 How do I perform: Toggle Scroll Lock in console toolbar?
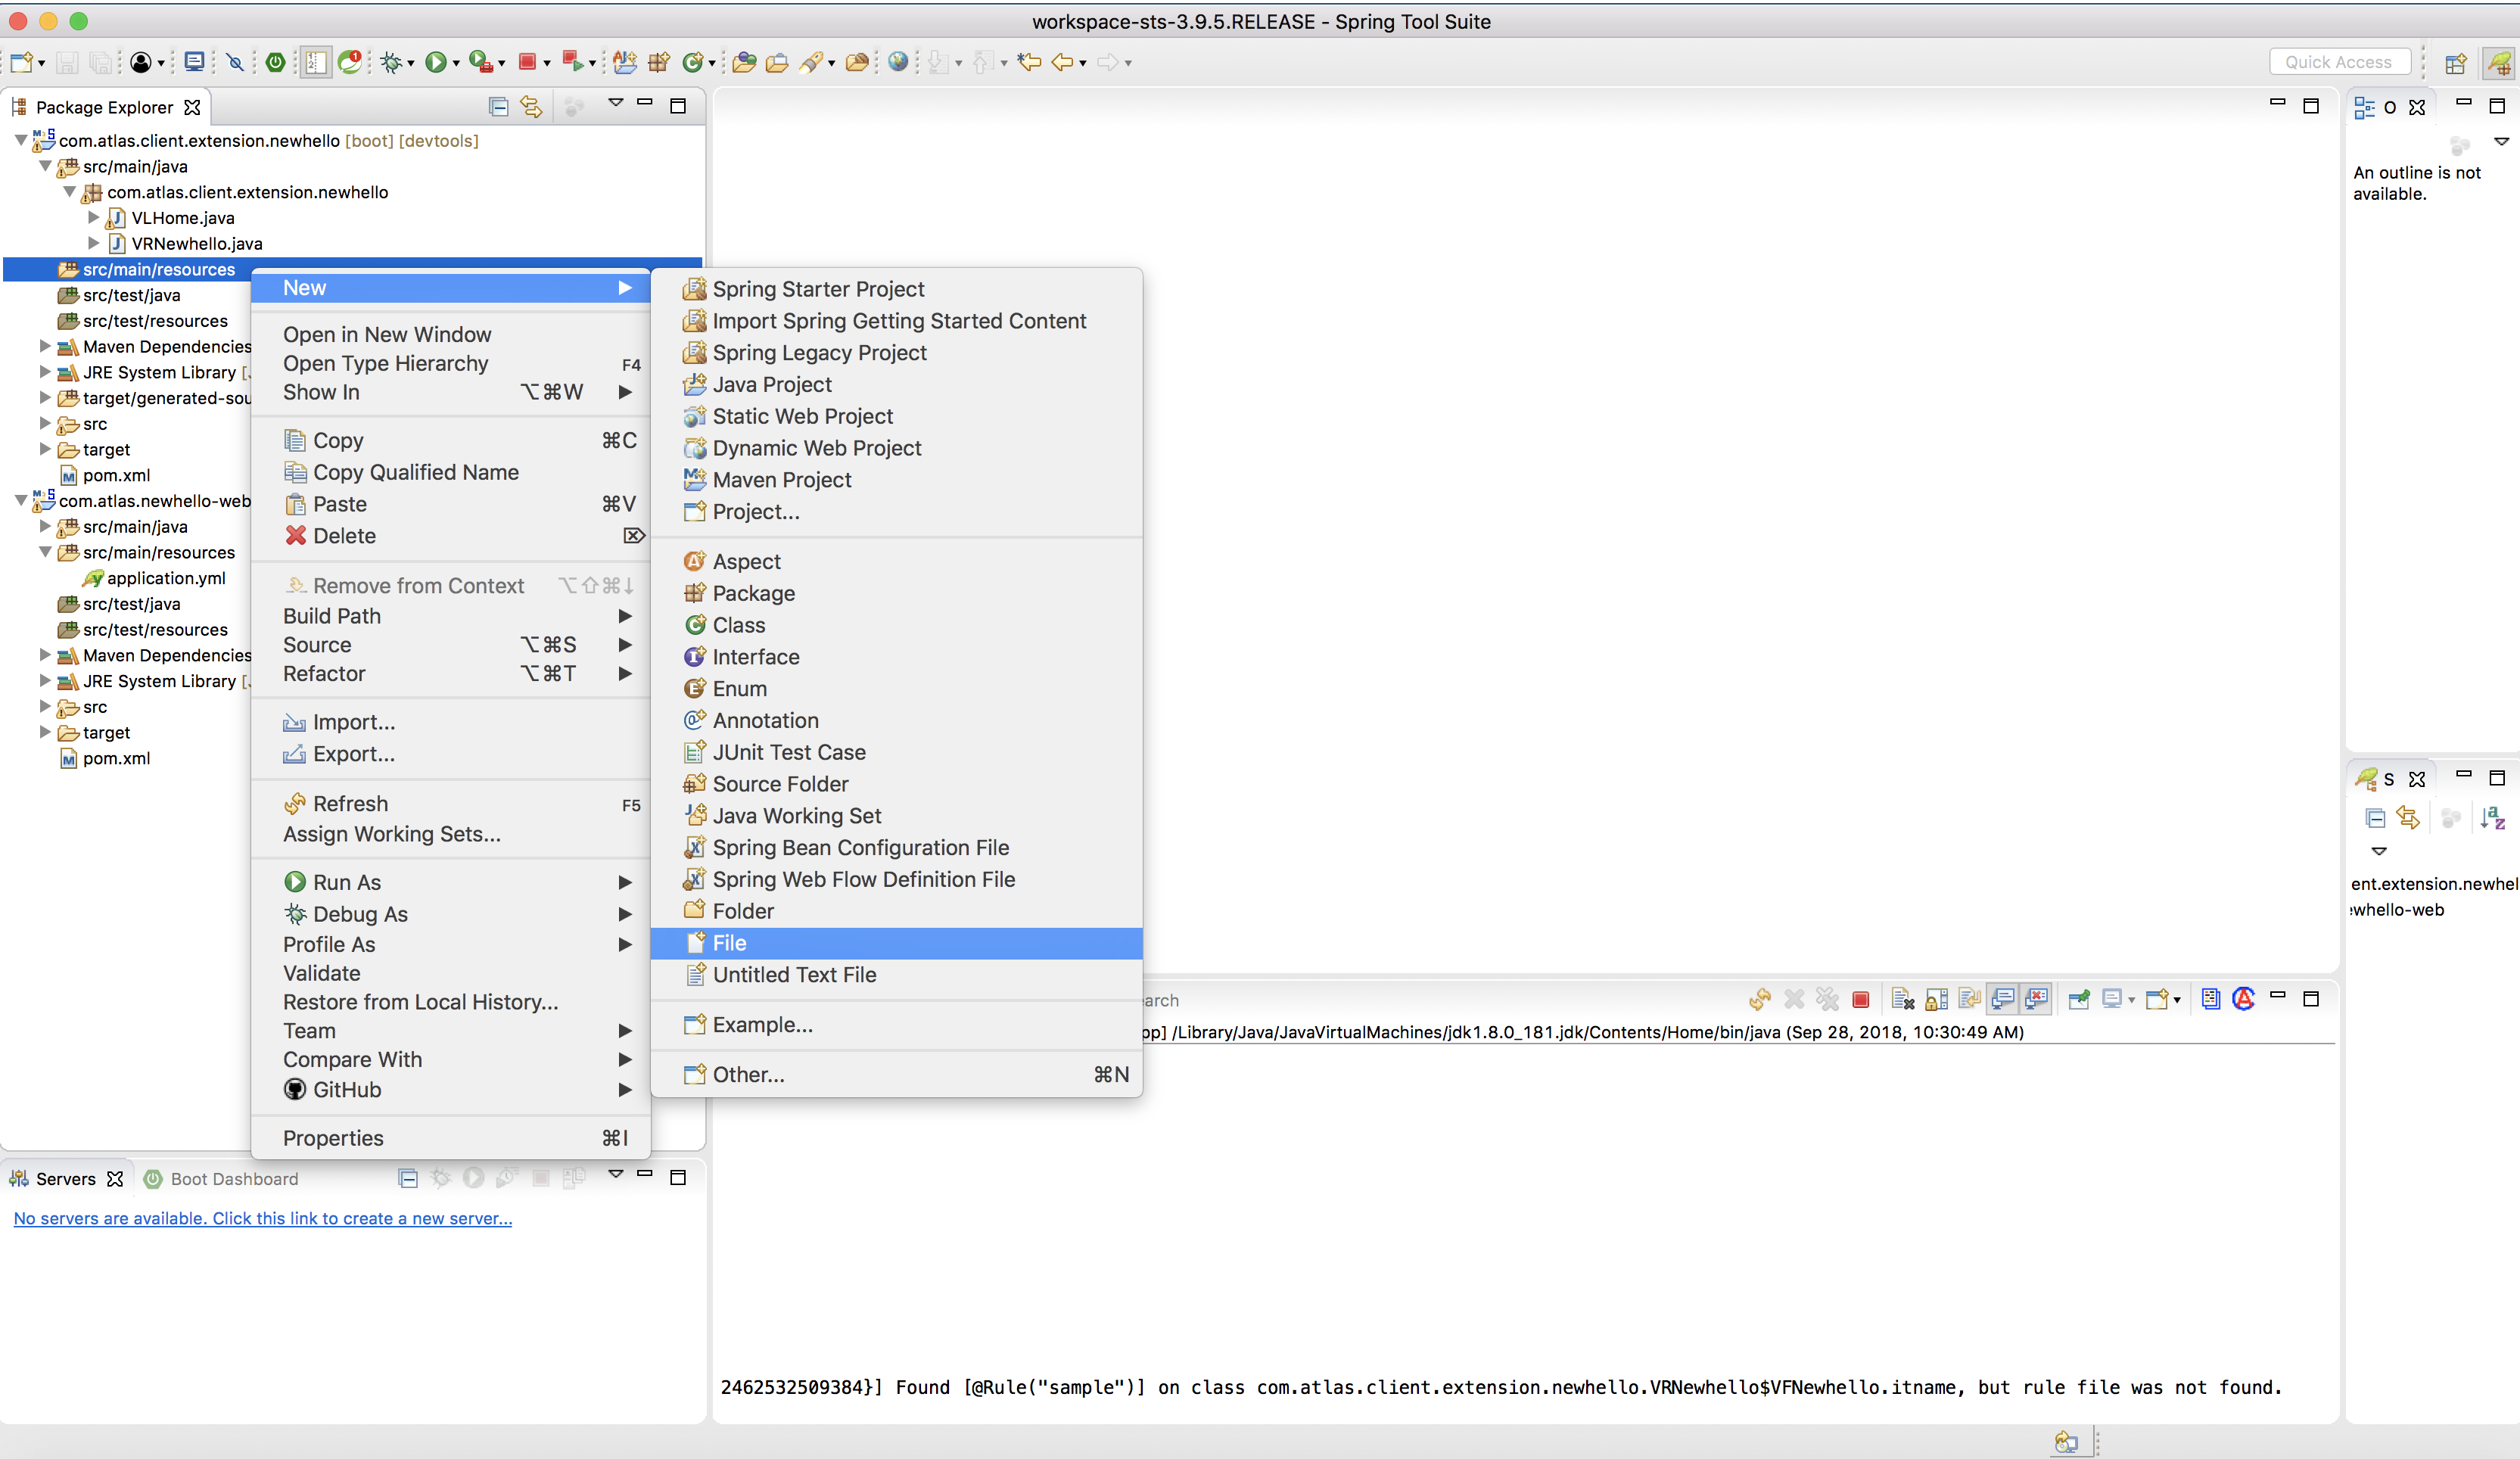pos(1936,999)
